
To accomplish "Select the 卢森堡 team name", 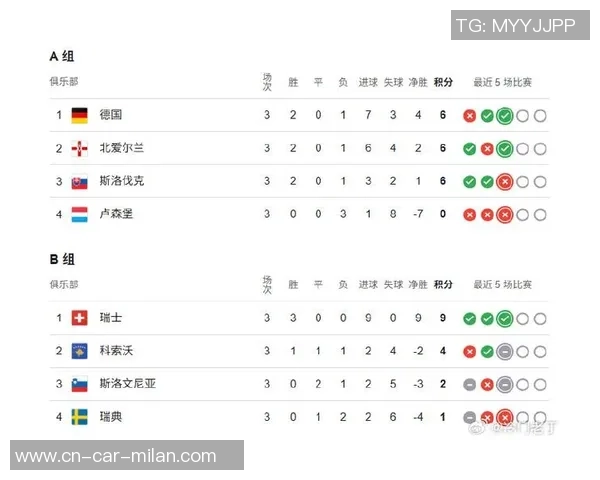I will tap(116, 214).
